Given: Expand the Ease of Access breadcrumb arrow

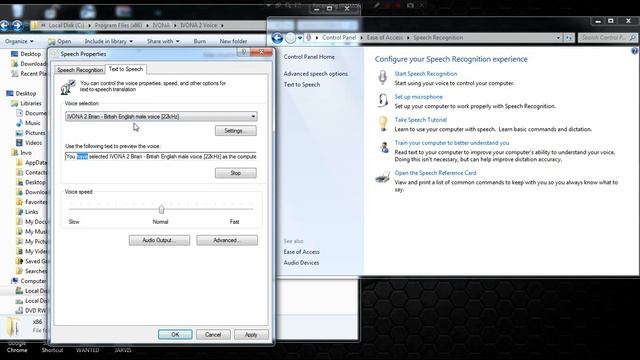Looking at the screenshot, I should tap(407, 38).
